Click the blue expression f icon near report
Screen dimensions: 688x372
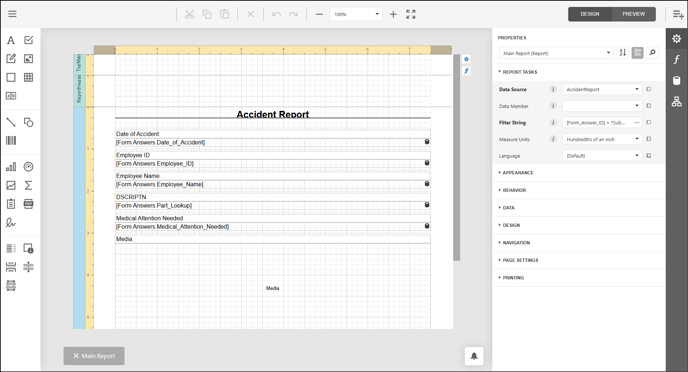click(466, 71)
